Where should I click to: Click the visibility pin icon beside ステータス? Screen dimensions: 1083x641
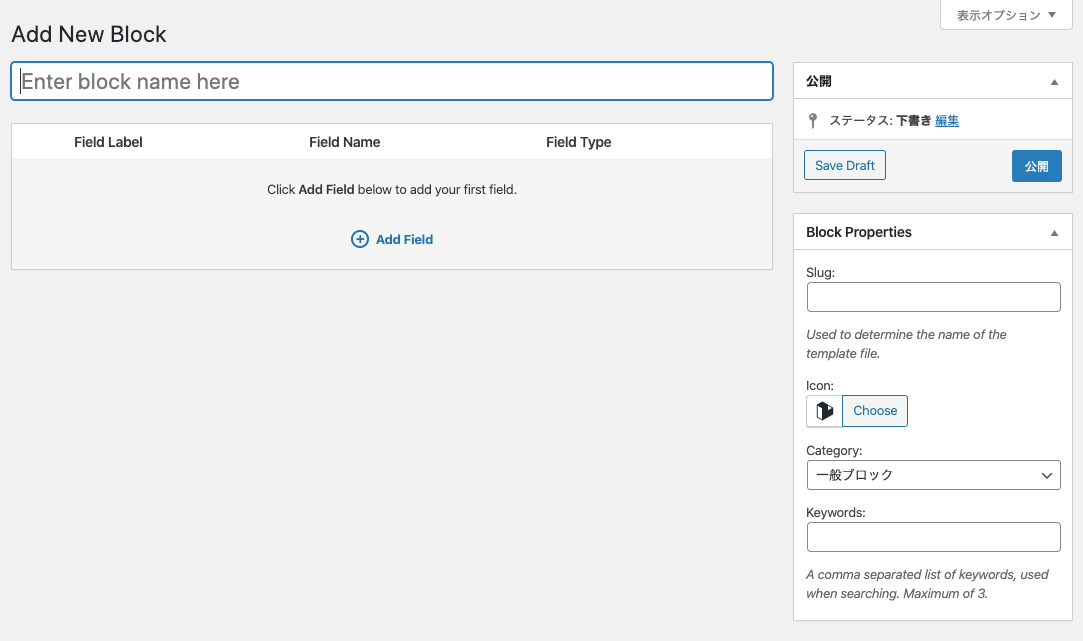point(812,120)
